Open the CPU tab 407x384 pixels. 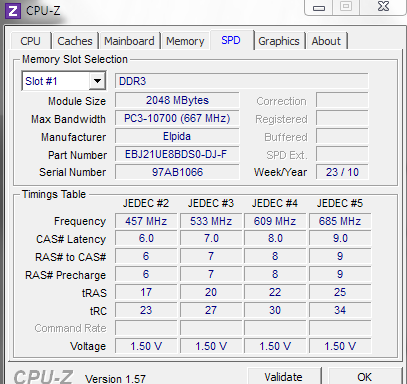(x=30, y=41)
